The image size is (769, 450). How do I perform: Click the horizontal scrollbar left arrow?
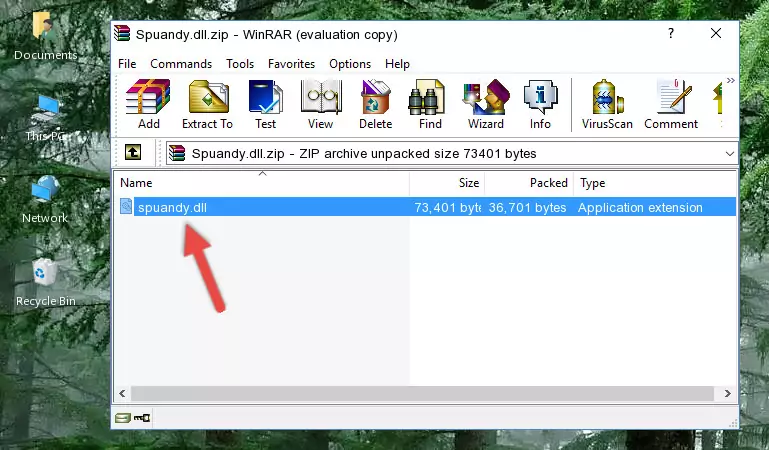click(x=122, y=393)
